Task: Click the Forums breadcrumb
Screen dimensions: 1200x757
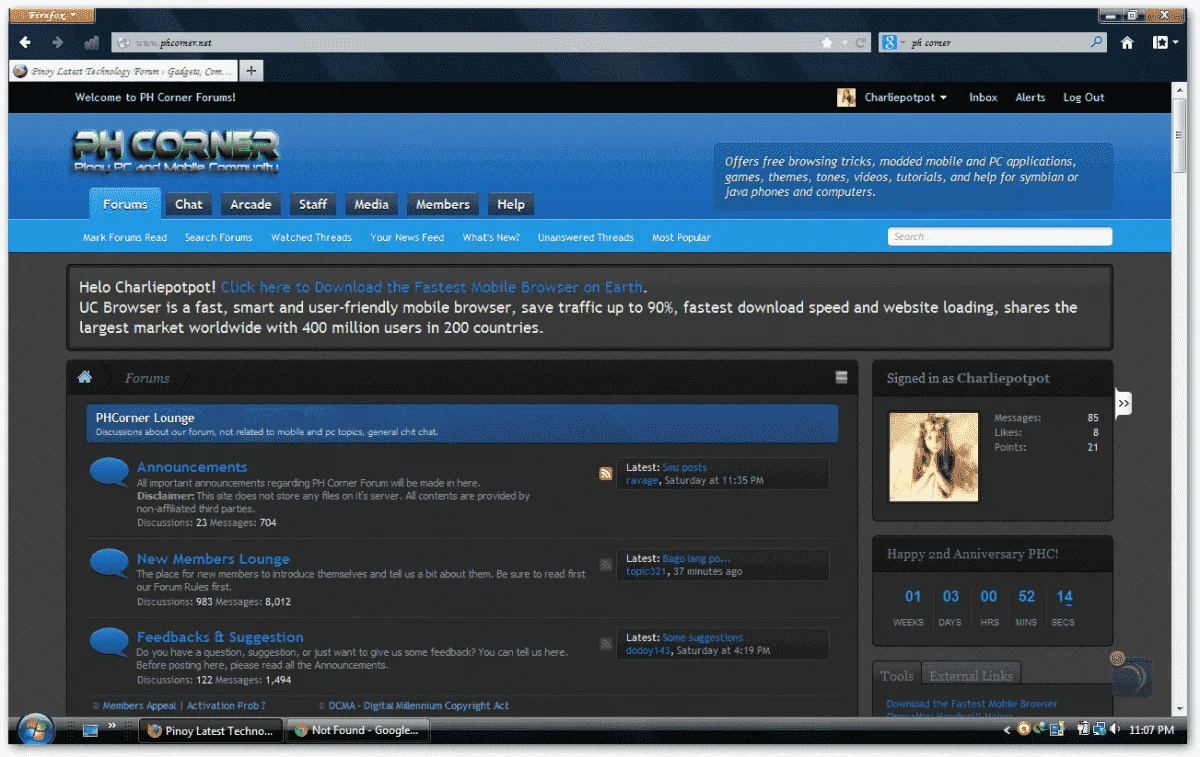Action: coord(147,378)
